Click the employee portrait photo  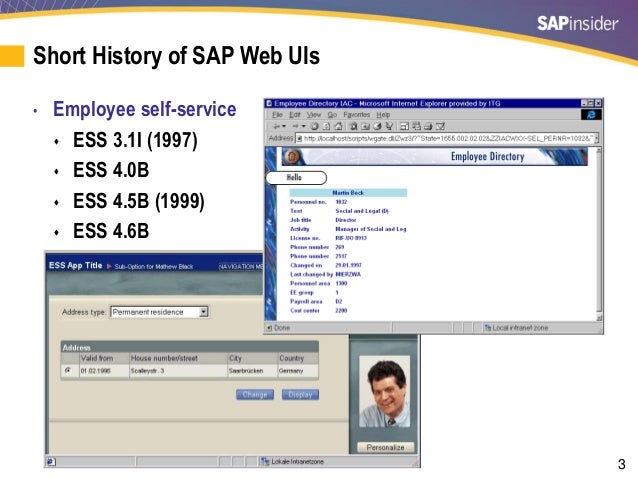tap(385, 392)
